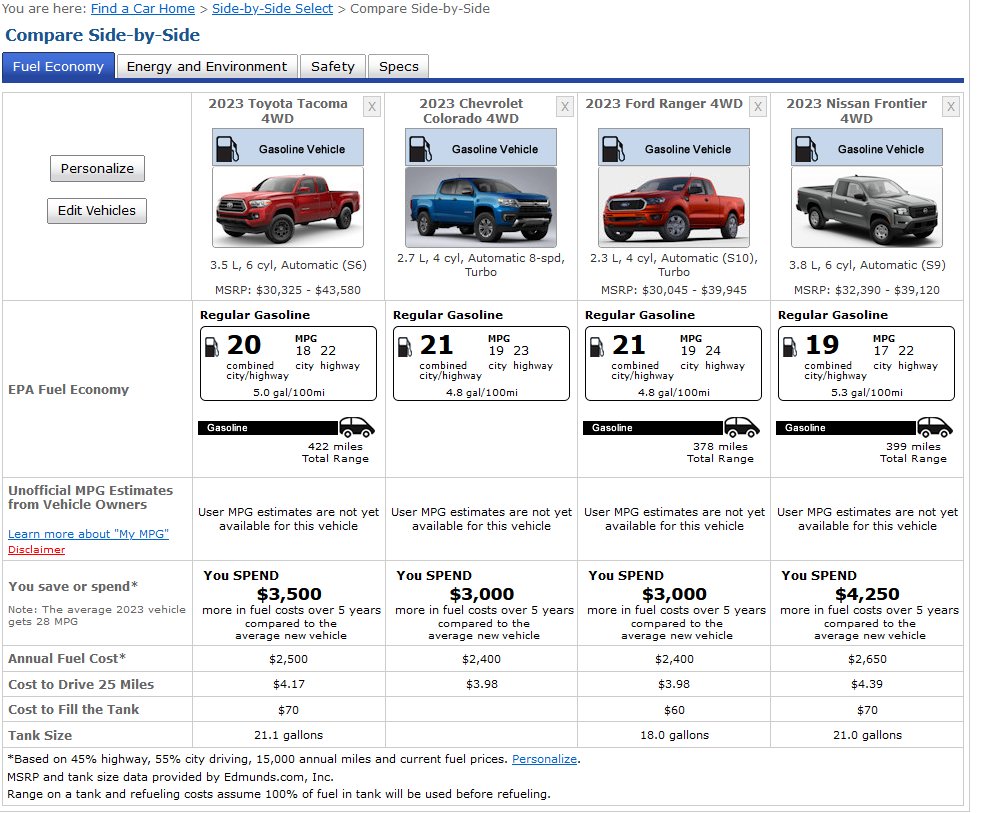Click the pump icon beside Ranger's 21 MPG
Viewport: 983px width, 813px height.
(597, 347)
